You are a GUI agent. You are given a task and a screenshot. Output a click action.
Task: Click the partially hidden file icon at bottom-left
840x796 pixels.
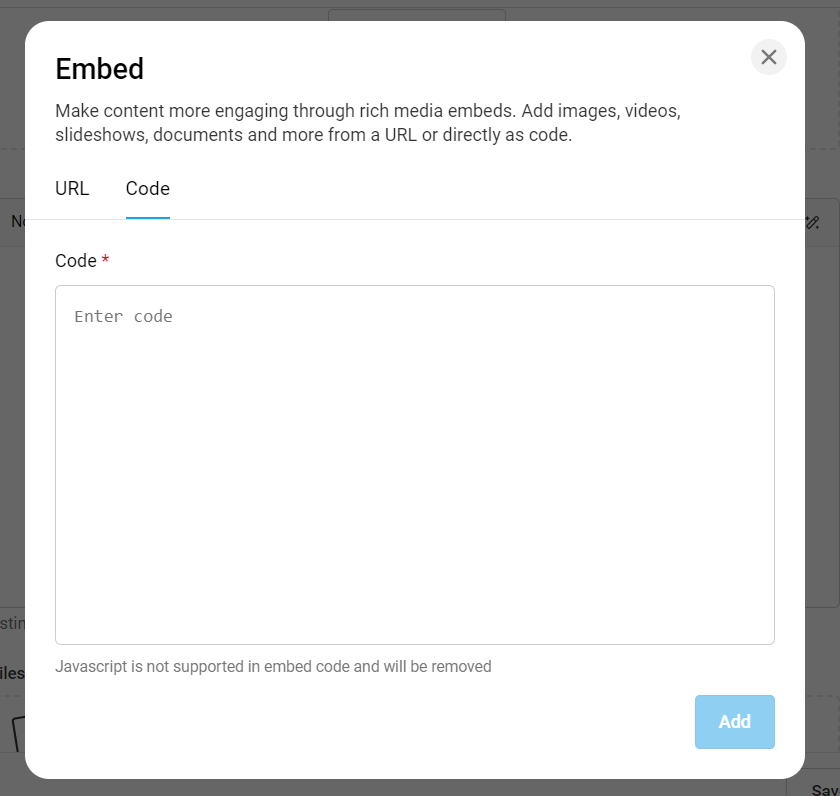click(18, 733)
